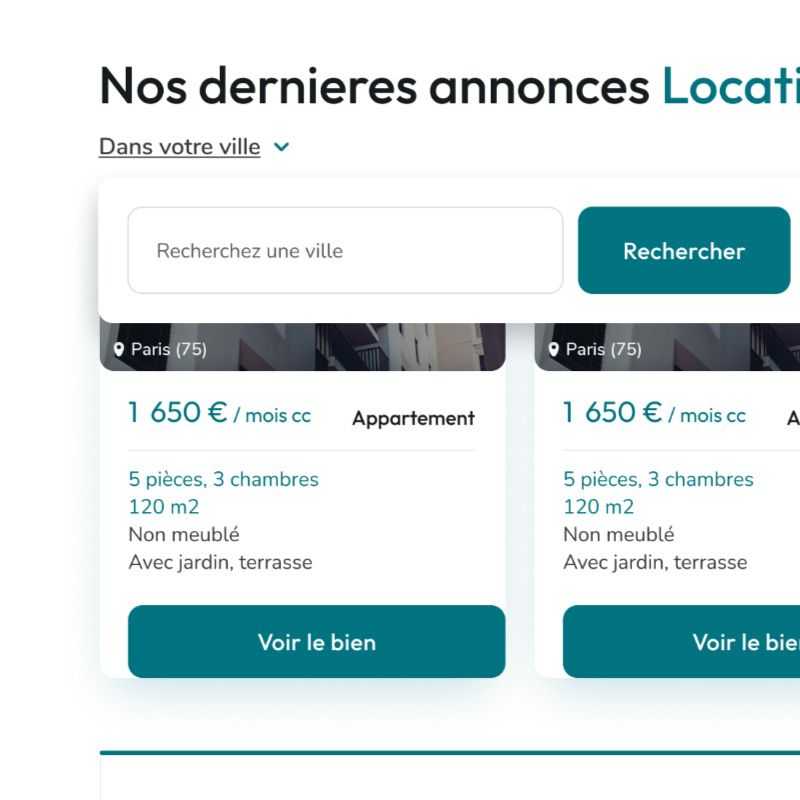The image size is (800, 800).
Task: Open the first listing's photo thumbnail
Action: (x=303, y=347)
